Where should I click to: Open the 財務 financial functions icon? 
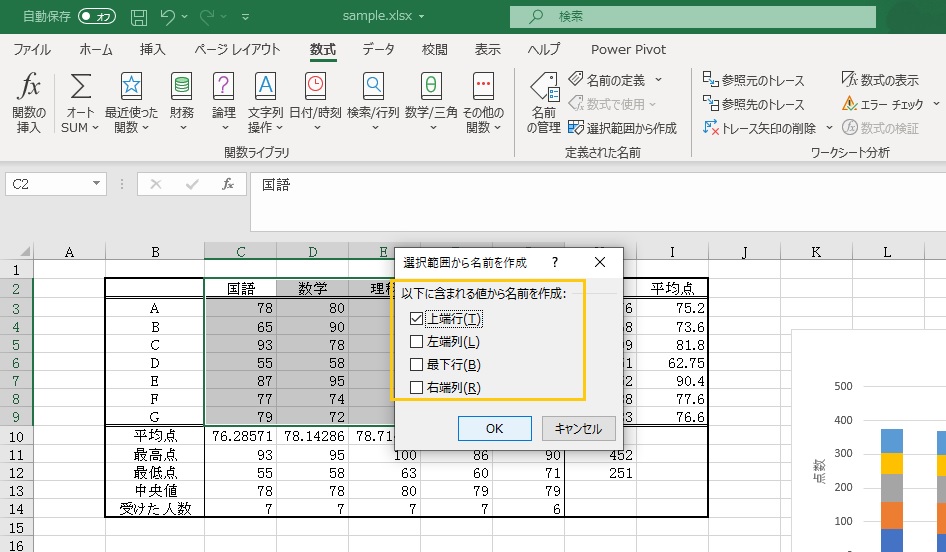[182, 87]
